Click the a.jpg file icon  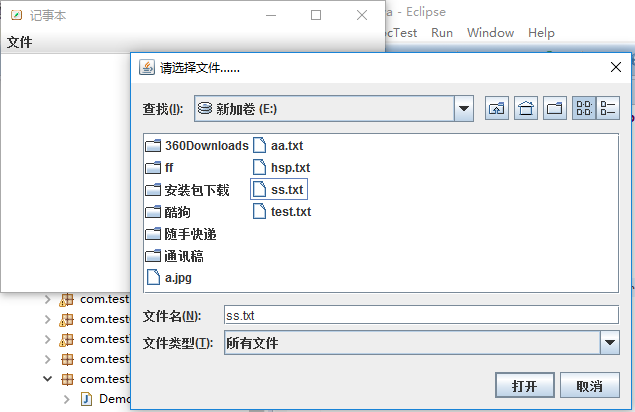coord(153,278)
